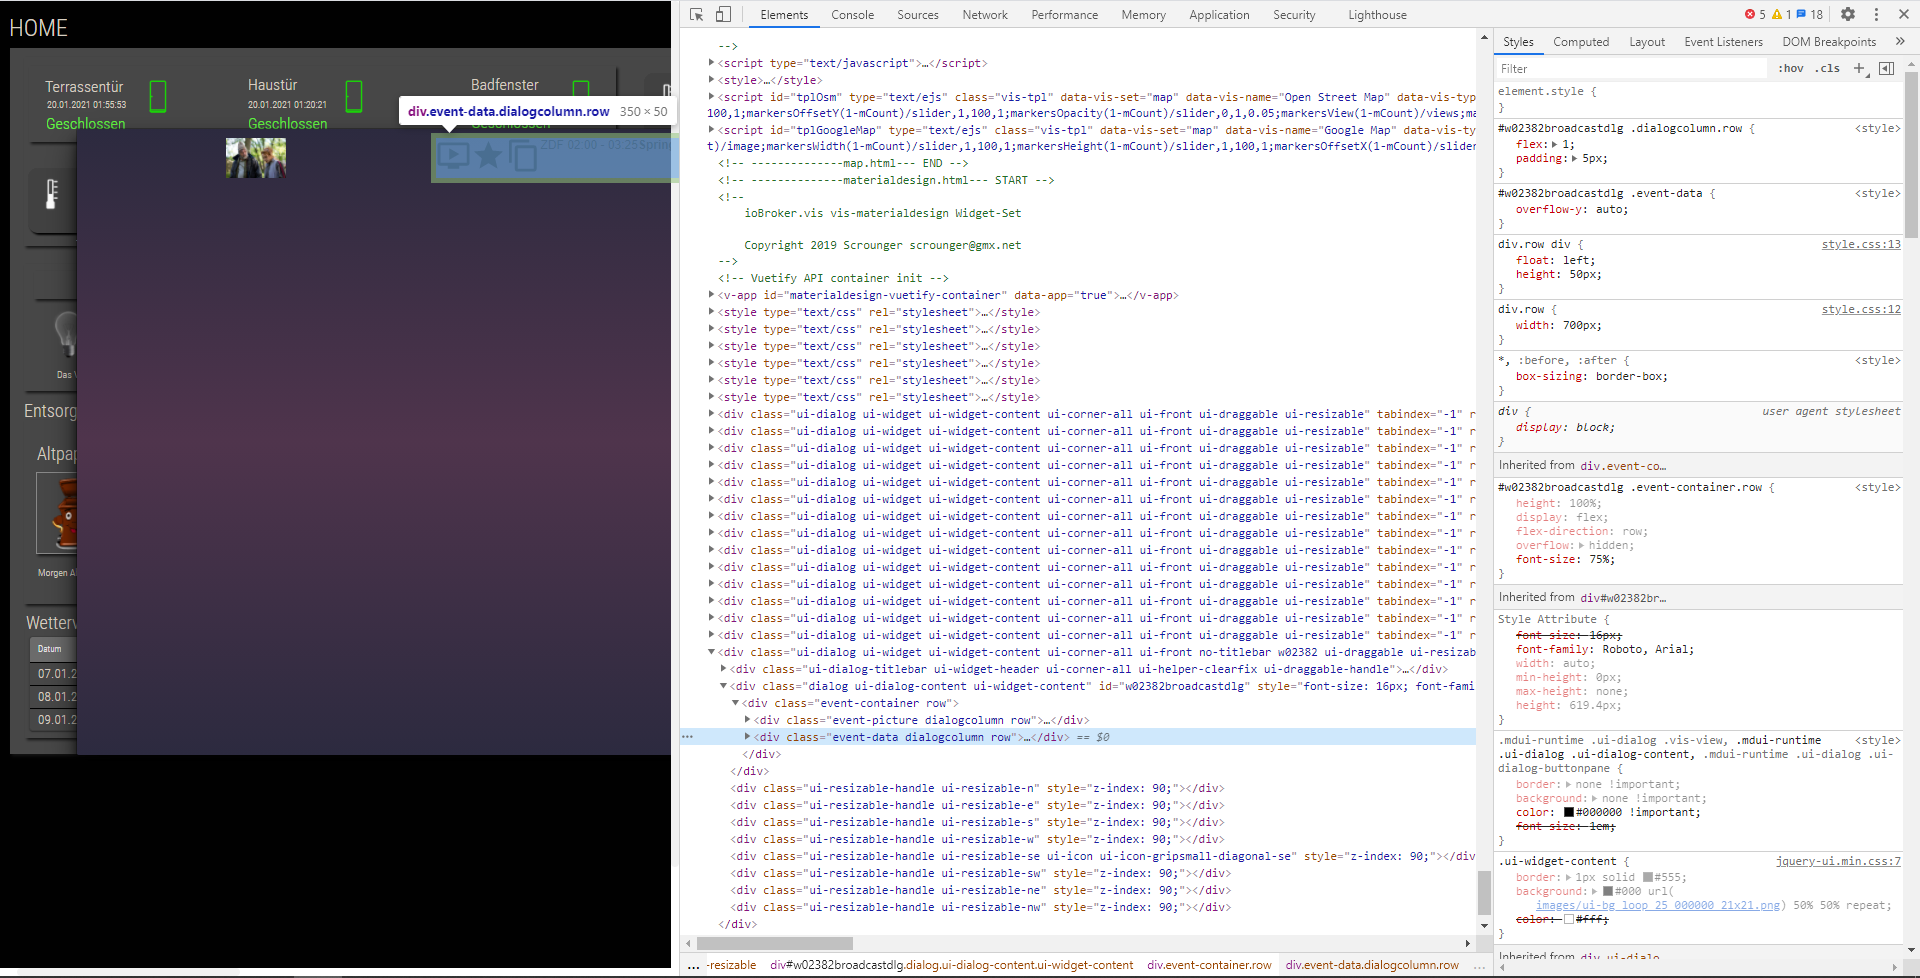
Task: Click the play-on-TV icon in the dialog
Action: click(x=453, y=154)
